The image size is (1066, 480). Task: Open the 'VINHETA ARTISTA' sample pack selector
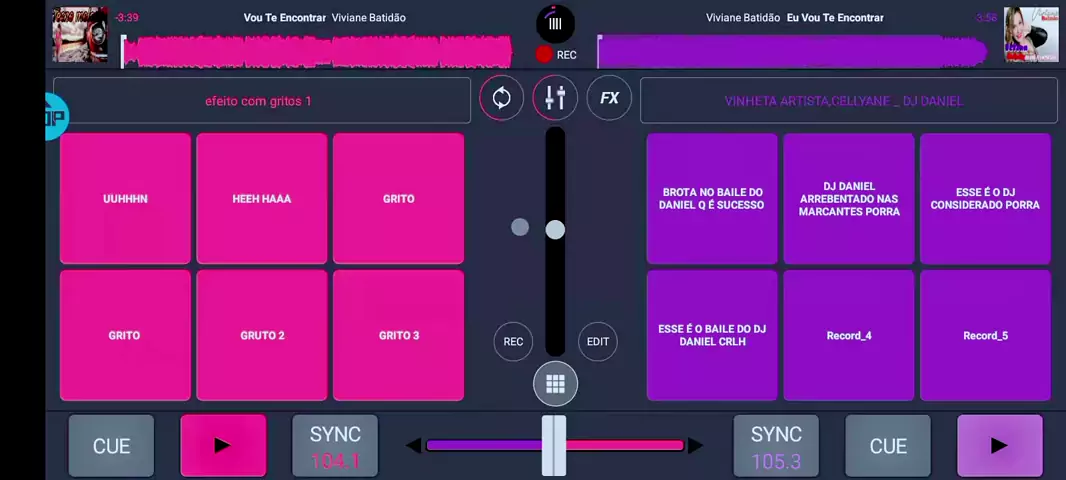click(848, 101)
